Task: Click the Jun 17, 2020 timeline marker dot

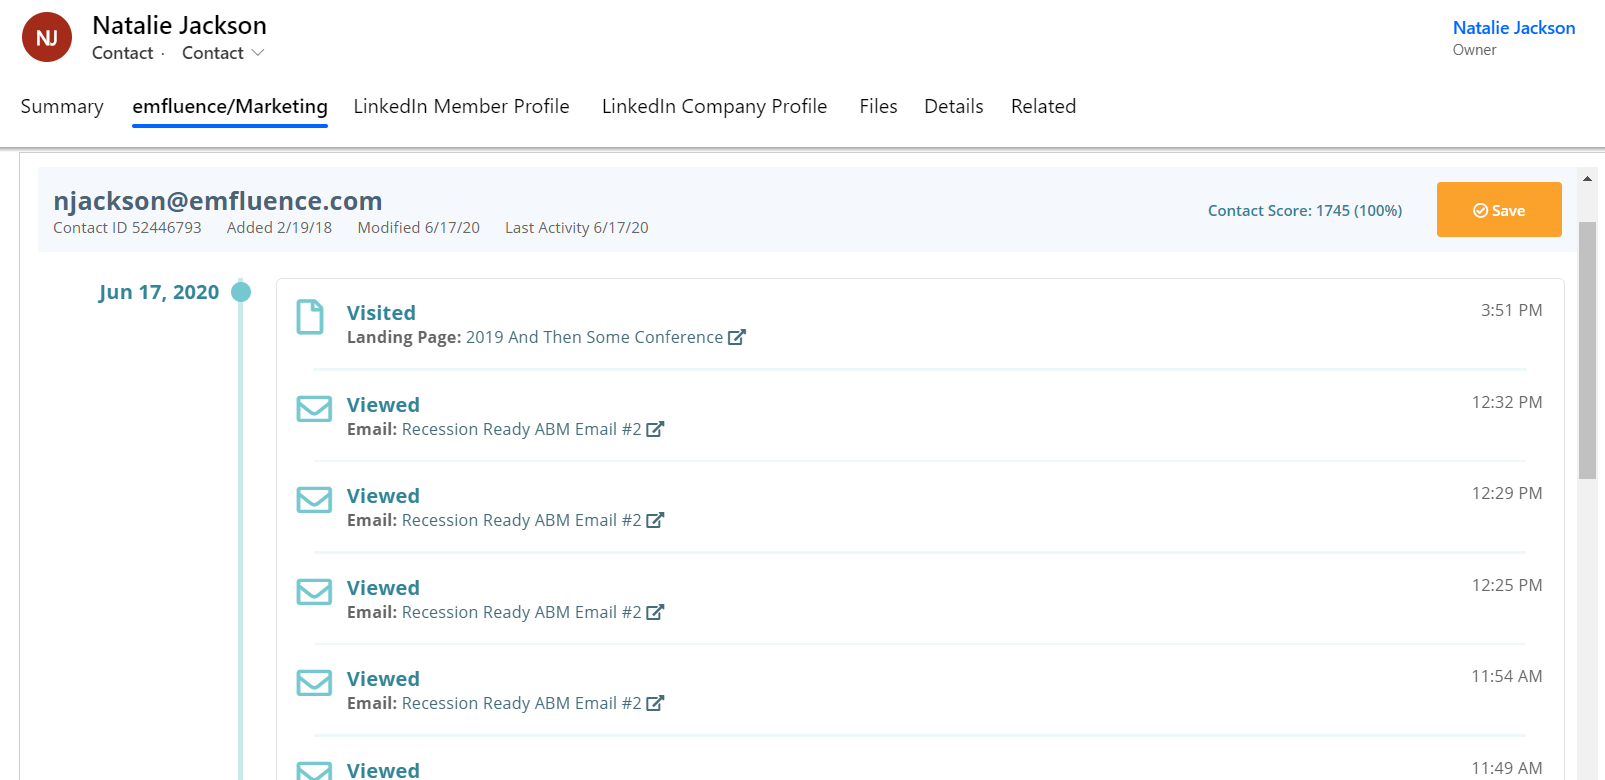Action: [241, 292]
